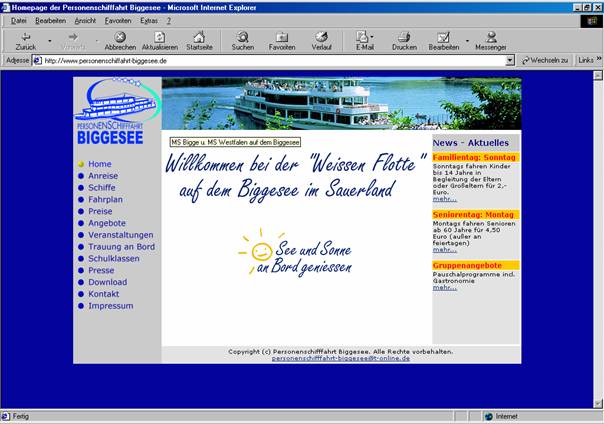Viewport: 604px width, 424px height.
Task: Click the greyed Vorwärts arrow button
Action: [73, 41]
